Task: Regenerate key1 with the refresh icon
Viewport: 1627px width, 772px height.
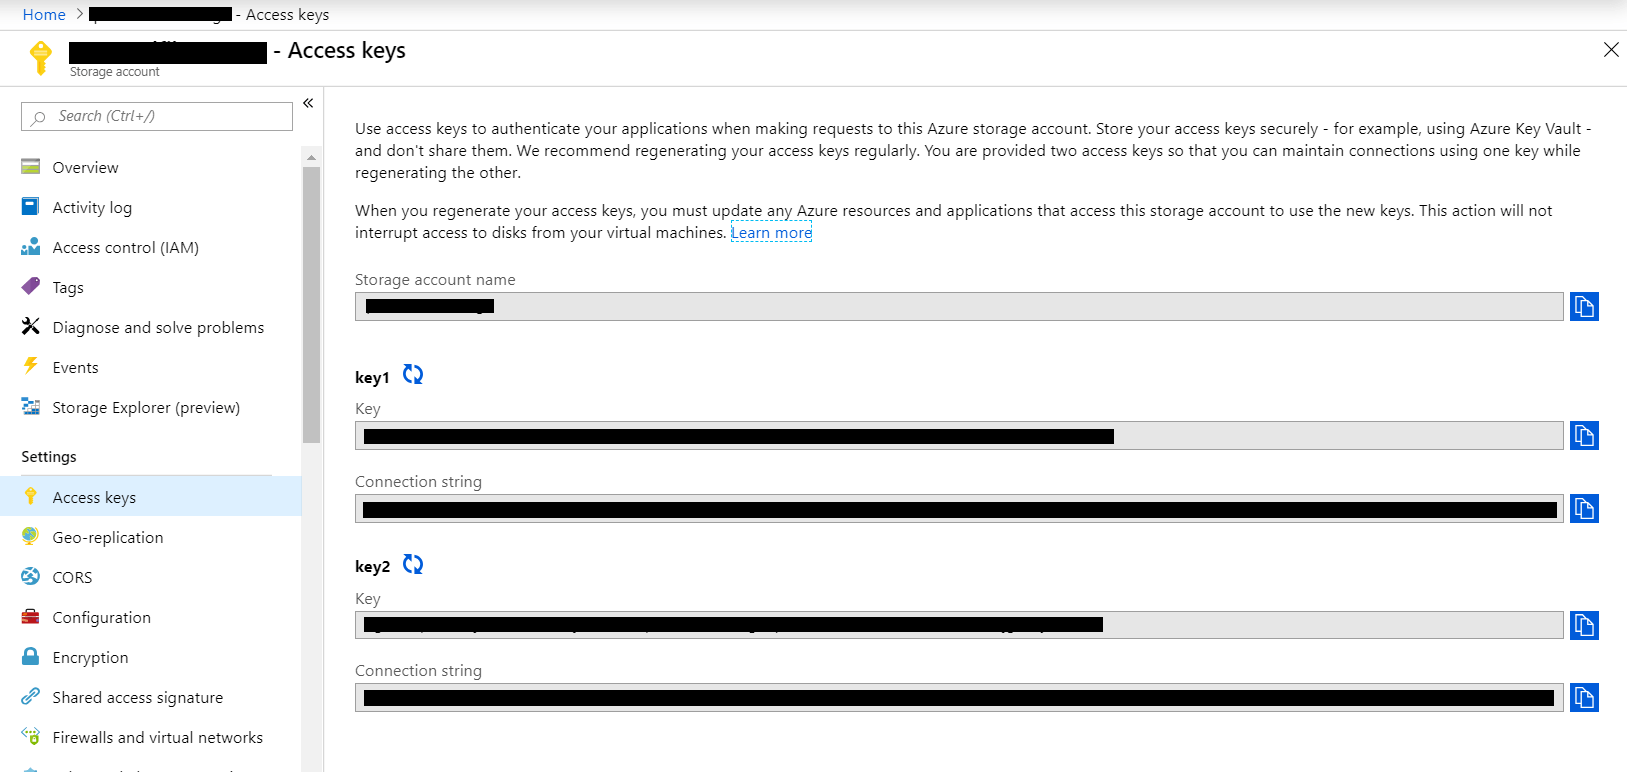Action: 413,374
